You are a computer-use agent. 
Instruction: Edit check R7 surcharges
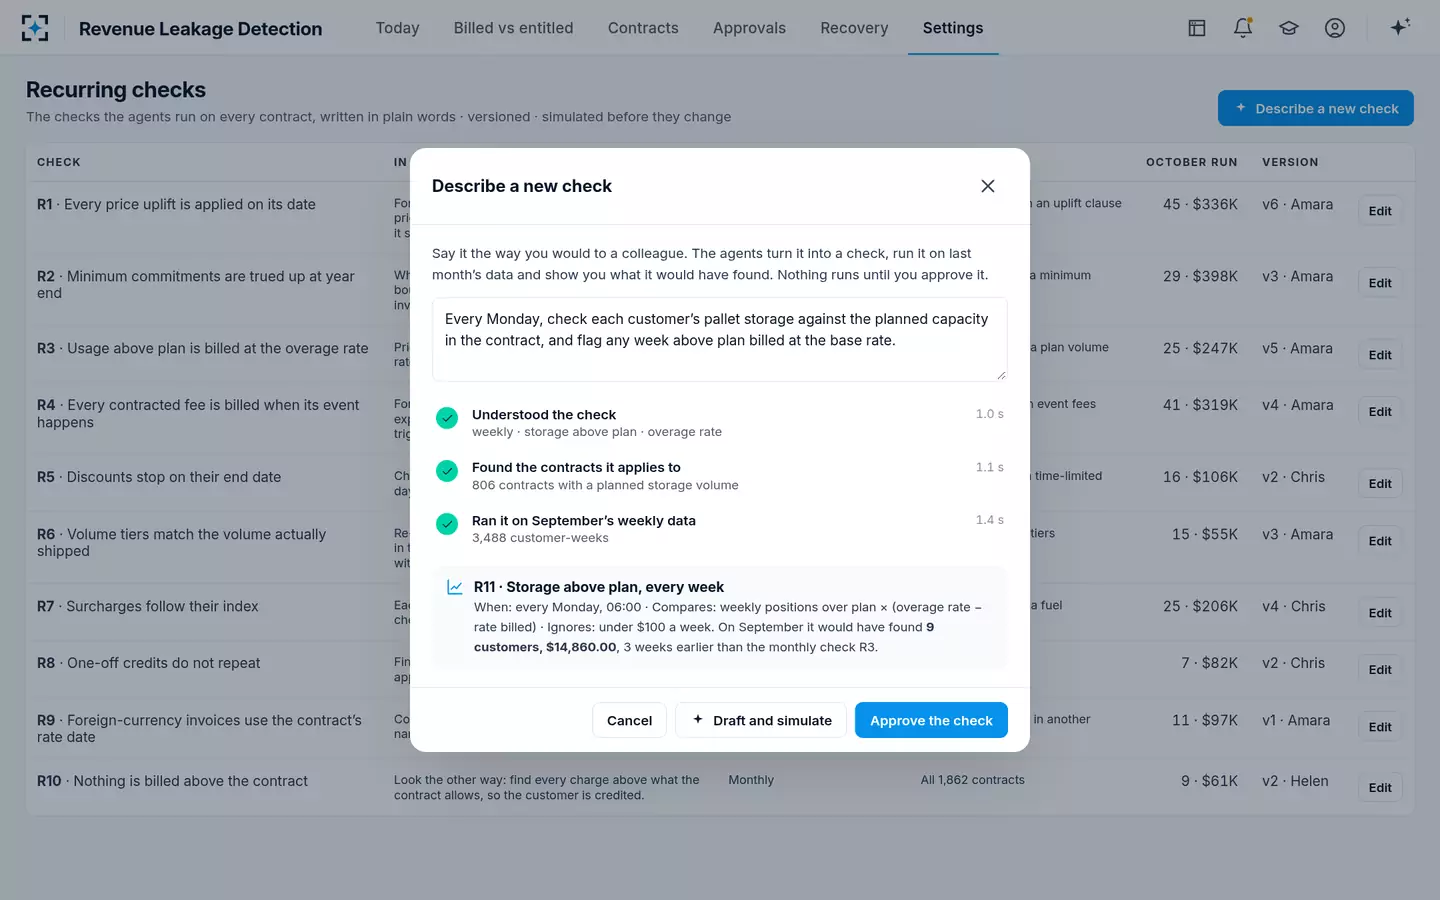(1380, 613)
